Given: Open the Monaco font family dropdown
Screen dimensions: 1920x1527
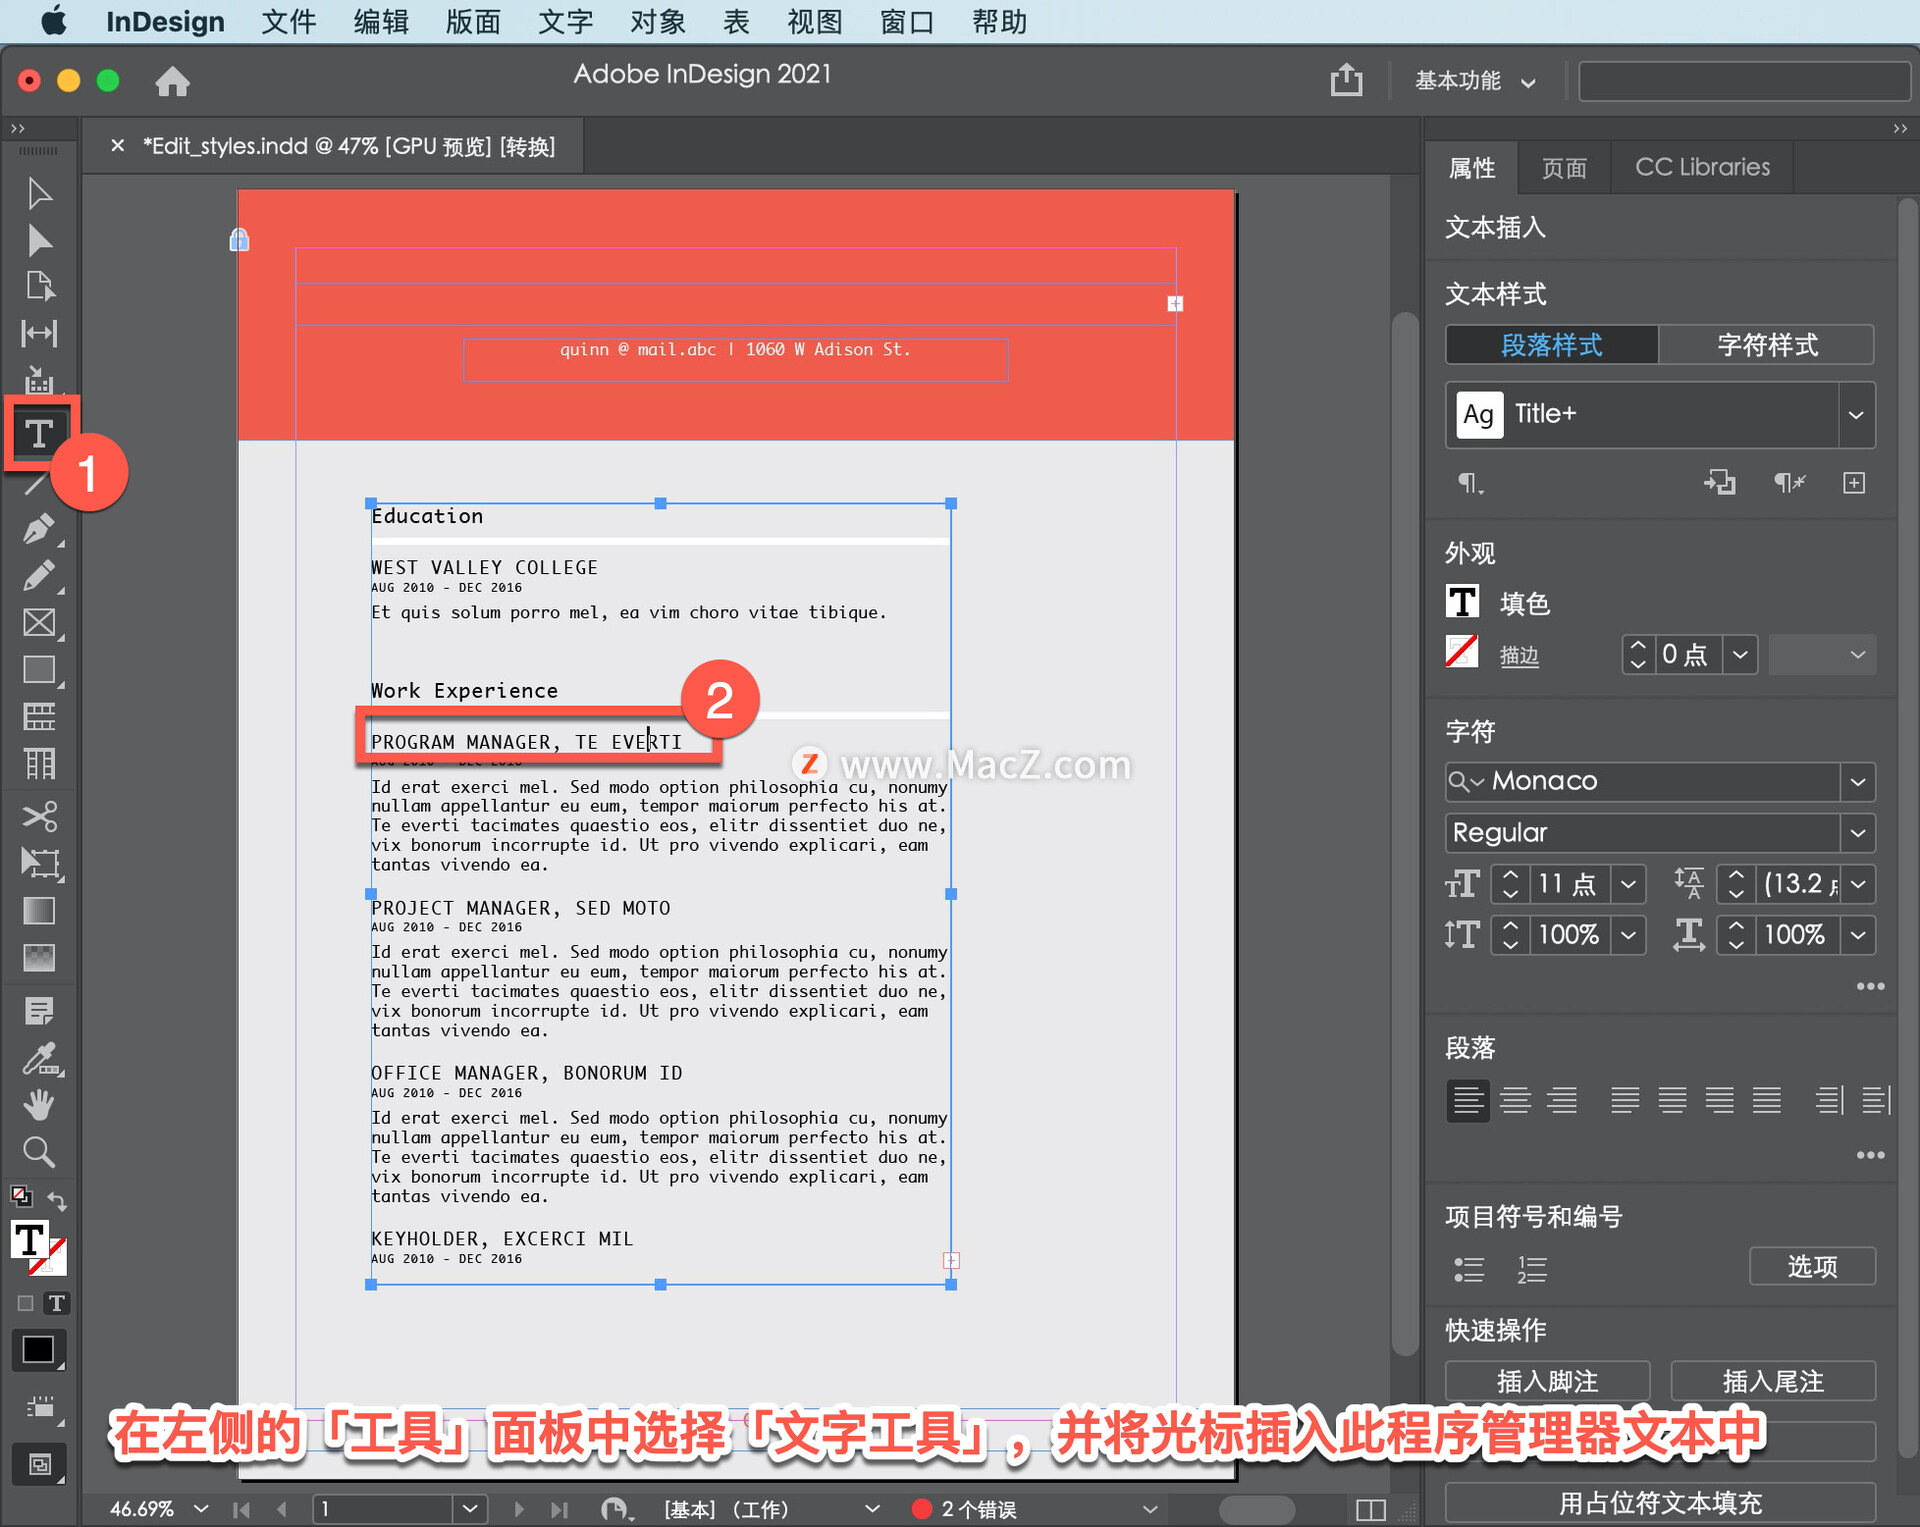Looking at the screenshot, I should click(1857, 781).
